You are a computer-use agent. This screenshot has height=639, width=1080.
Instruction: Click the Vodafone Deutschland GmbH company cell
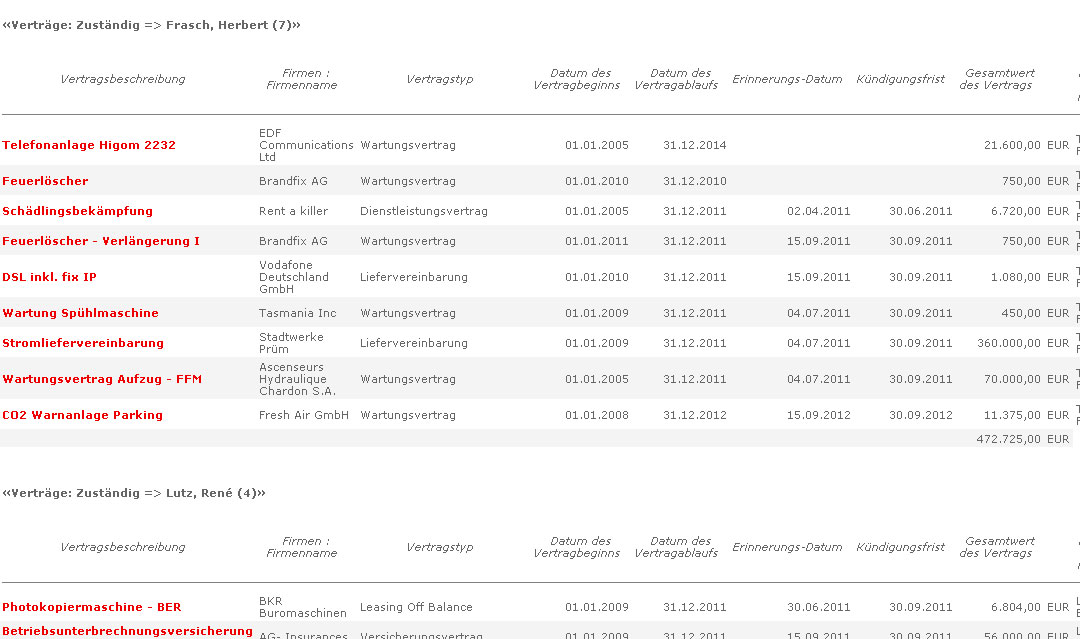294,277
